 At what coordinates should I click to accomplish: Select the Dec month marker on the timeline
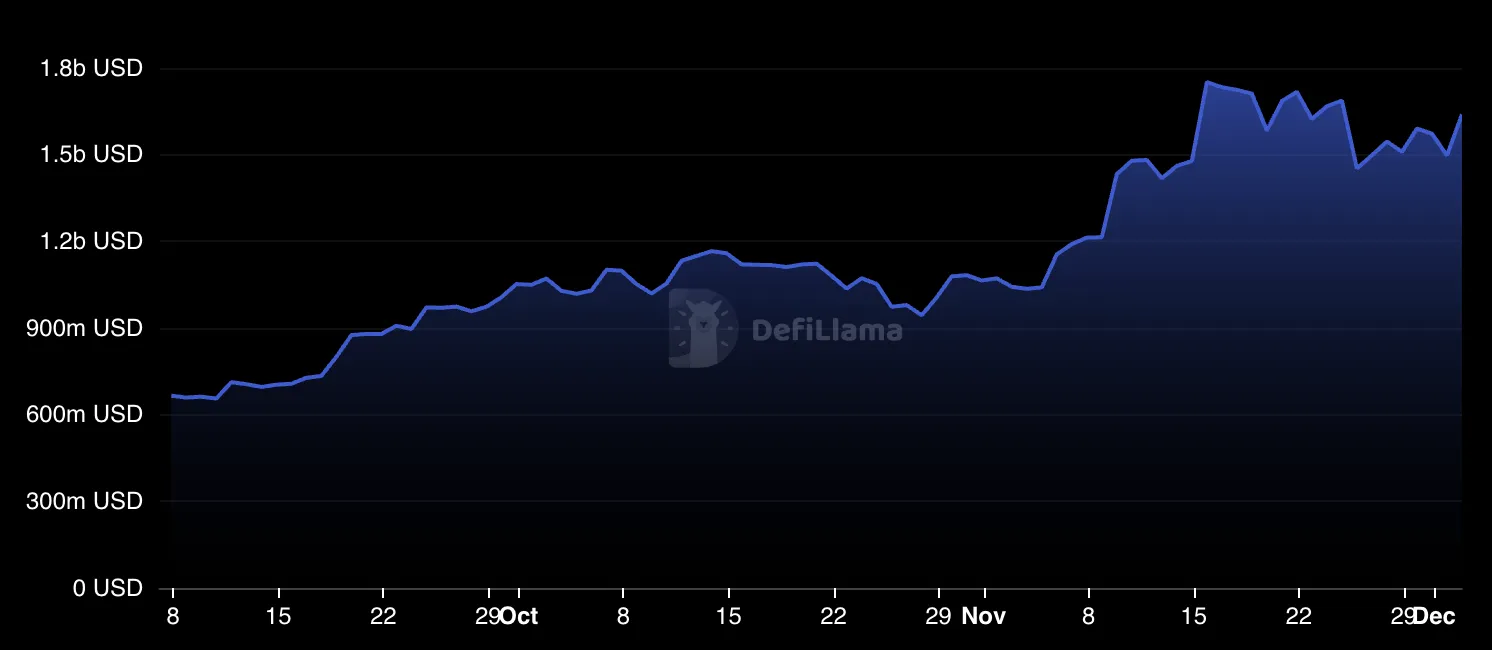pos(1434,616)
